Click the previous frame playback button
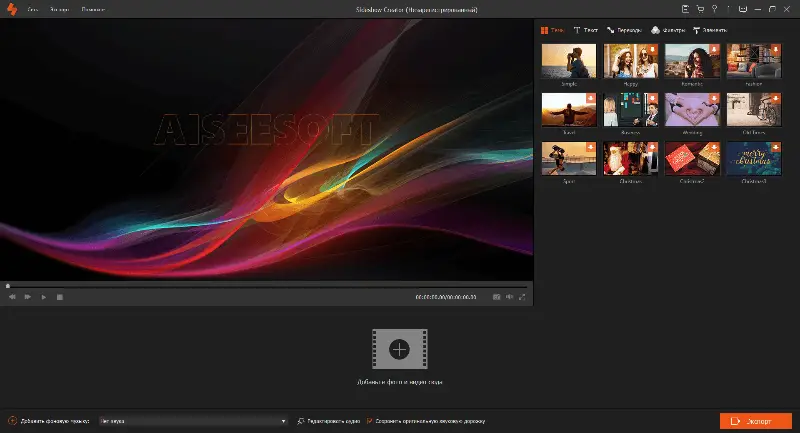800x433 pixels. [12, 297]
